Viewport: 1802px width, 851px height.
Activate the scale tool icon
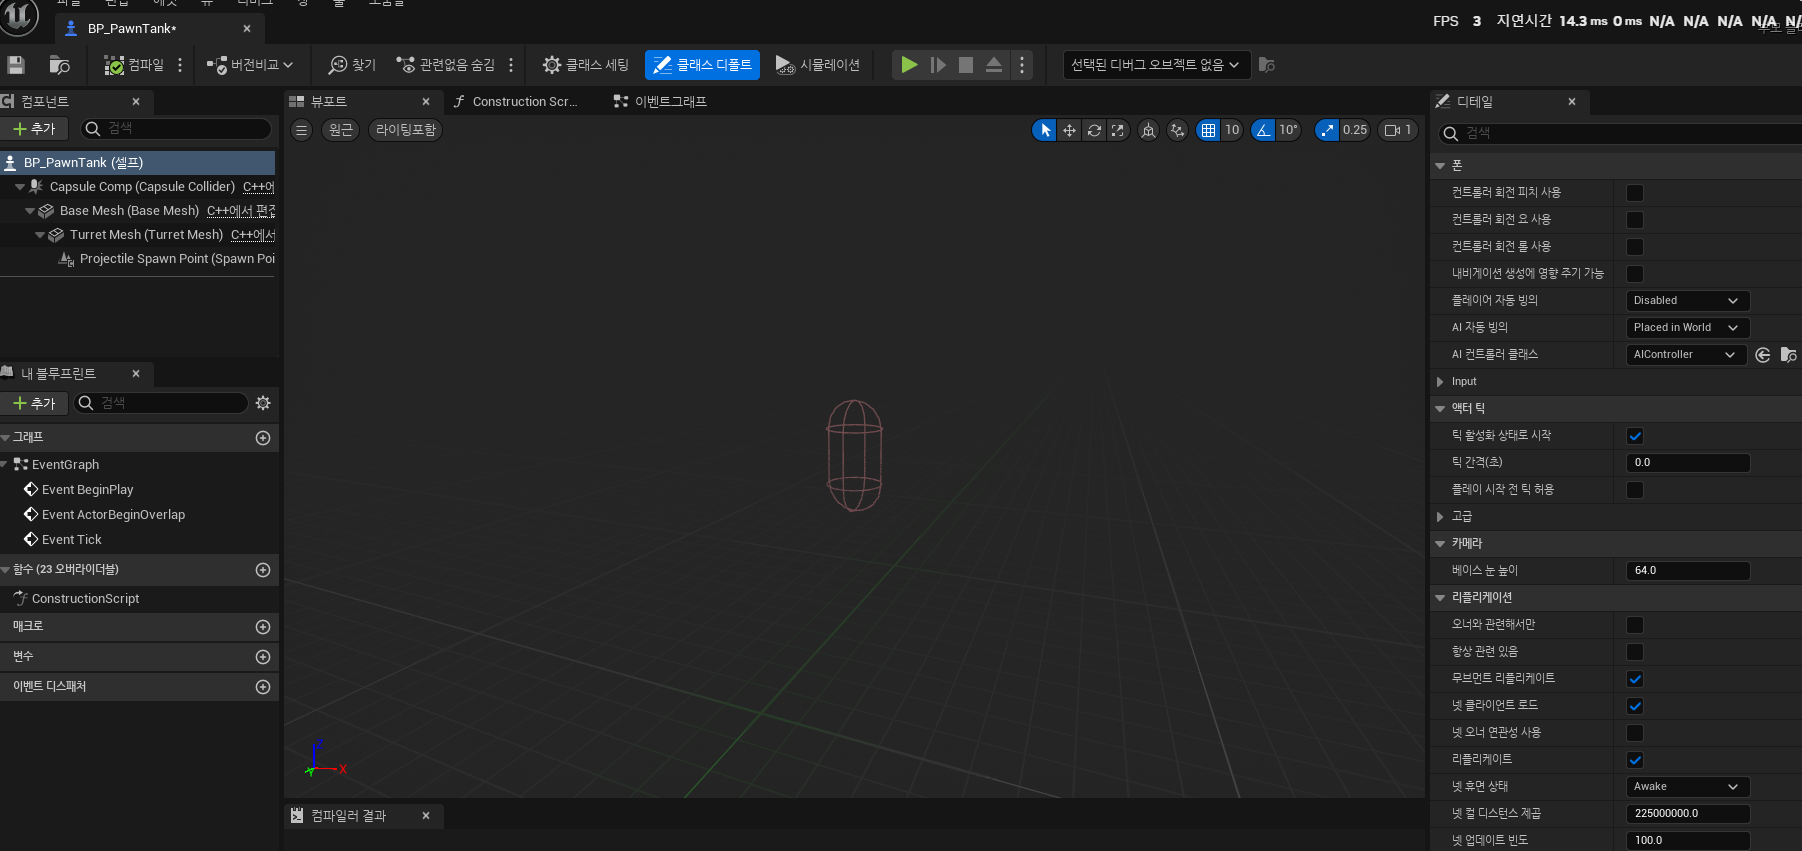click(1118, 130)
